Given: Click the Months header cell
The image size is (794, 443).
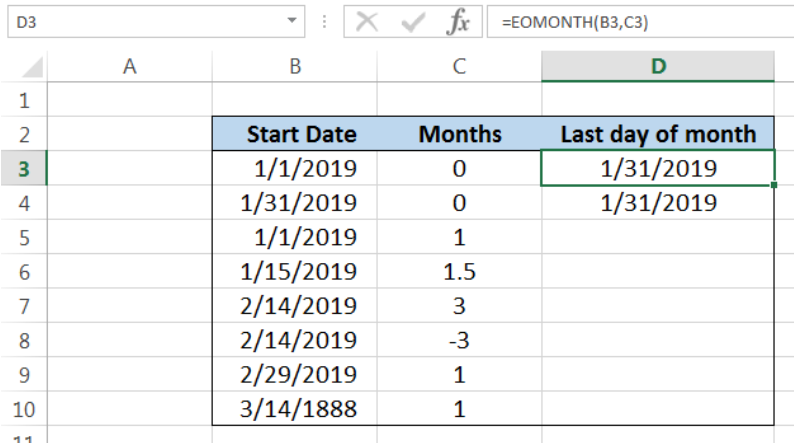Looking at the screenshot, I should (459, 135).
